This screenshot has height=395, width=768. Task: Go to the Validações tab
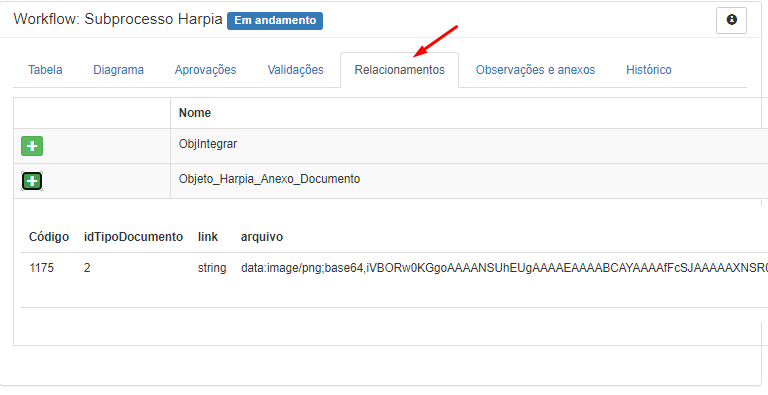tap(295, 70)
